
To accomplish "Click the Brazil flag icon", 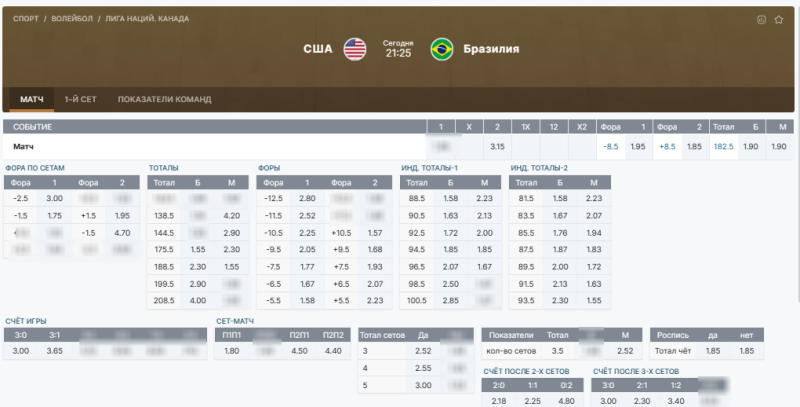I will tap(442, 49).
